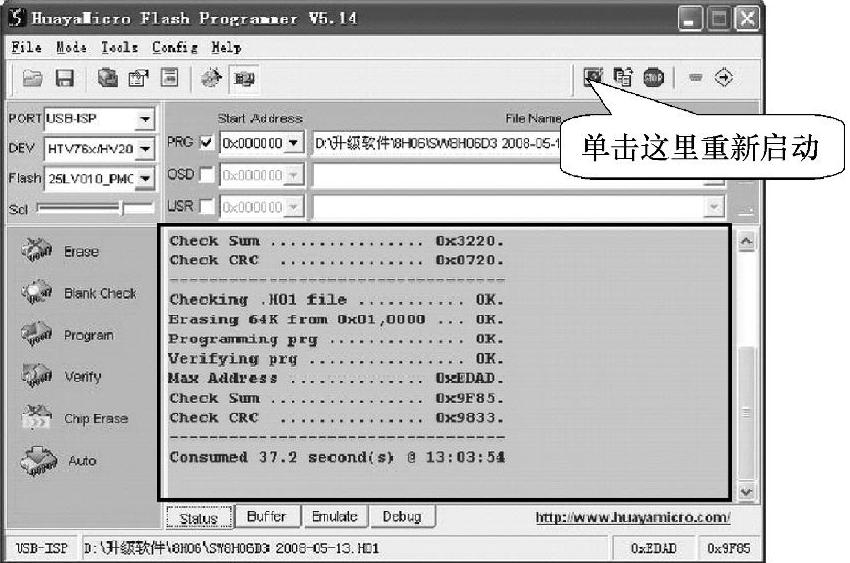Click the Program icon in side panel
Screen dimensions: 850x563
[36, 334]
